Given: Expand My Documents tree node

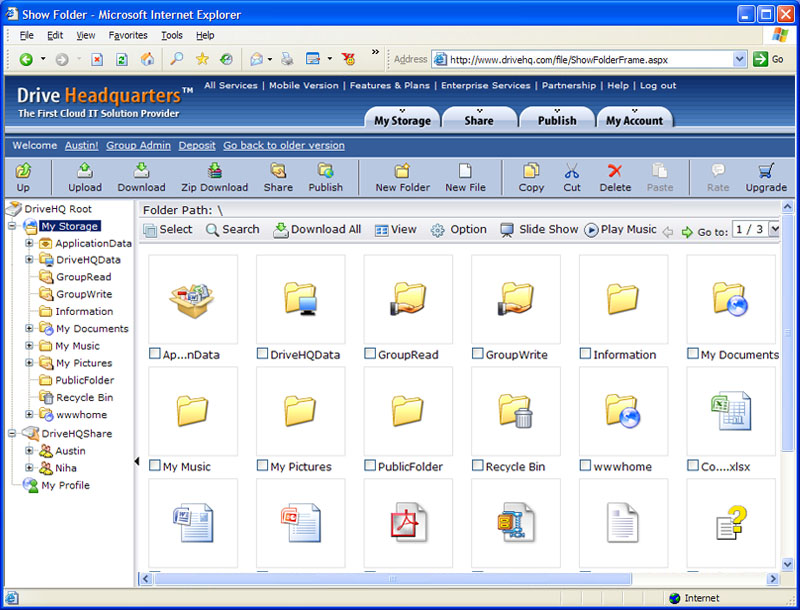Looking at the screenshot, I should pyautogui.click(x=29, y=328).
